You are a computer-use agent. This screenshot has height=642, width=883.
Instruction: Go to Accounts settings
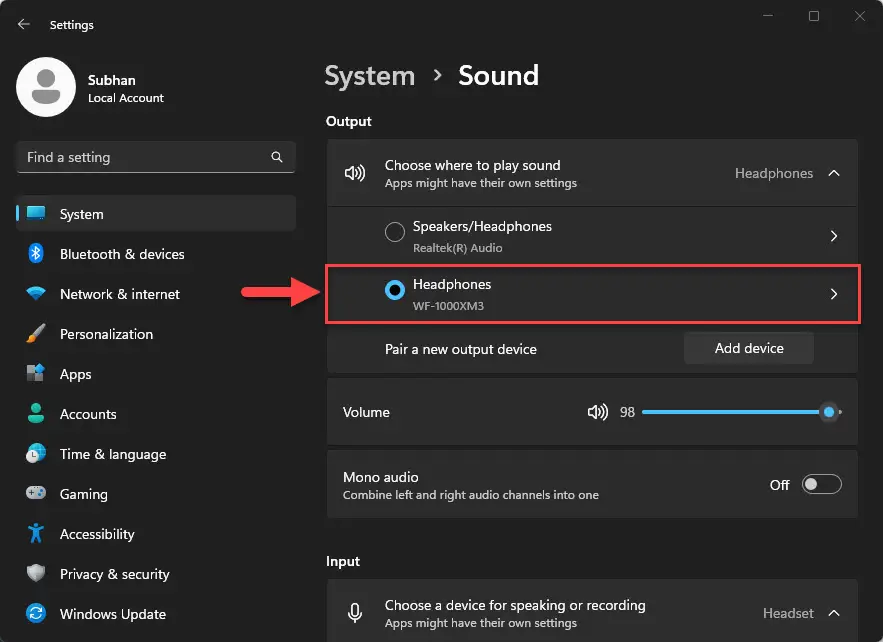tap(157, 413)
